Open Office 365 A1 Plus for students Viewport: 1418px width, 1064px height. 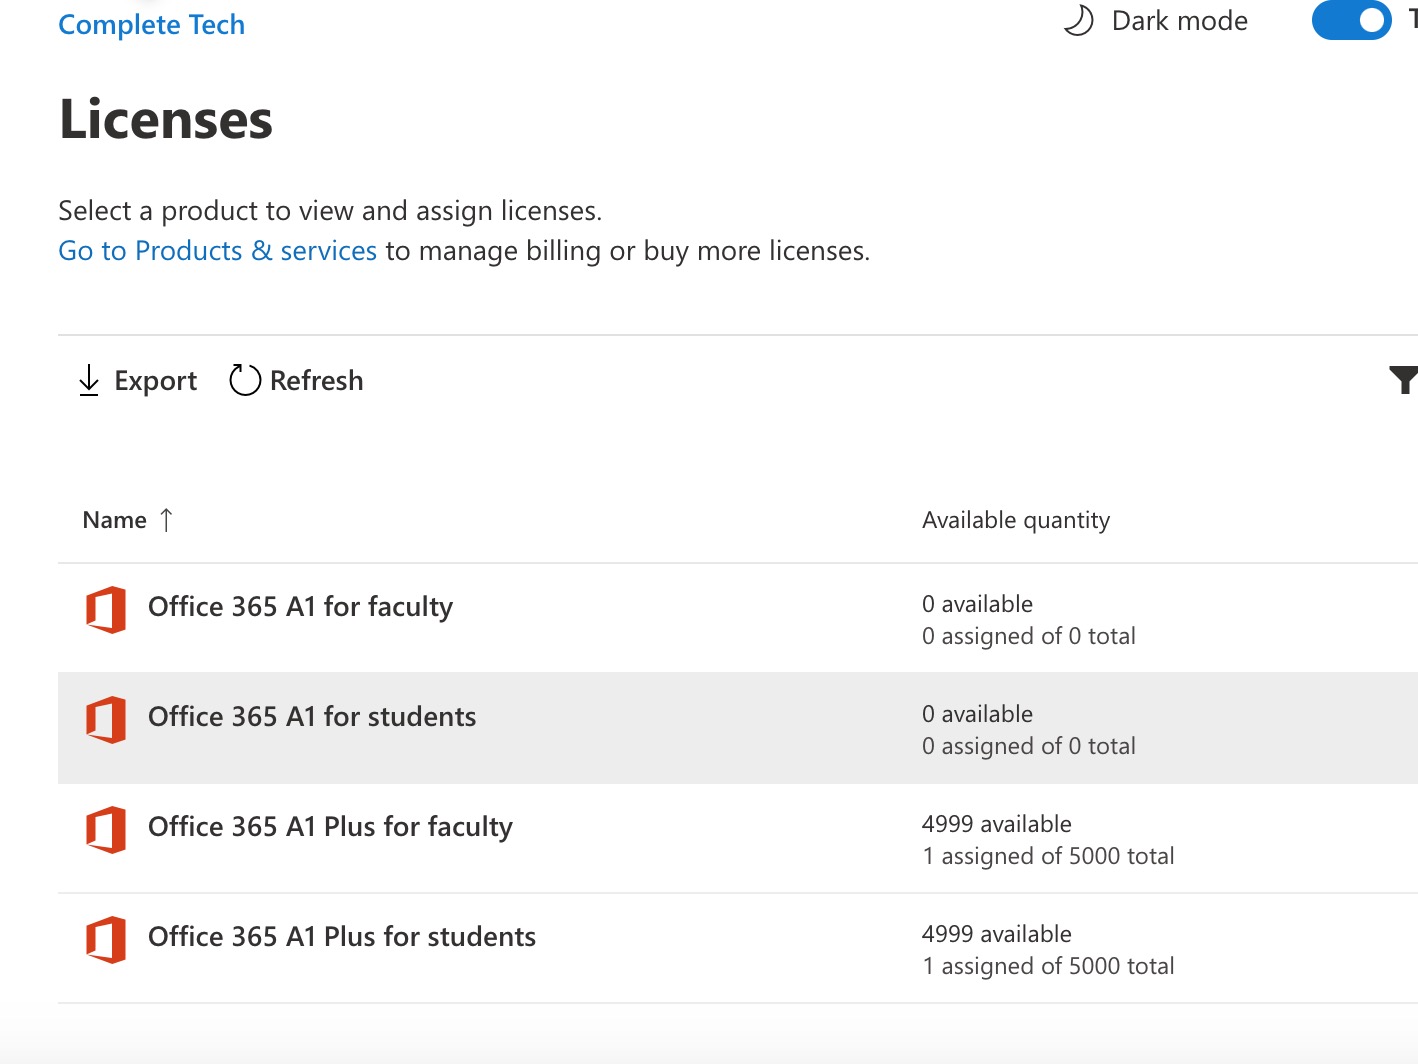click(342, 937)
